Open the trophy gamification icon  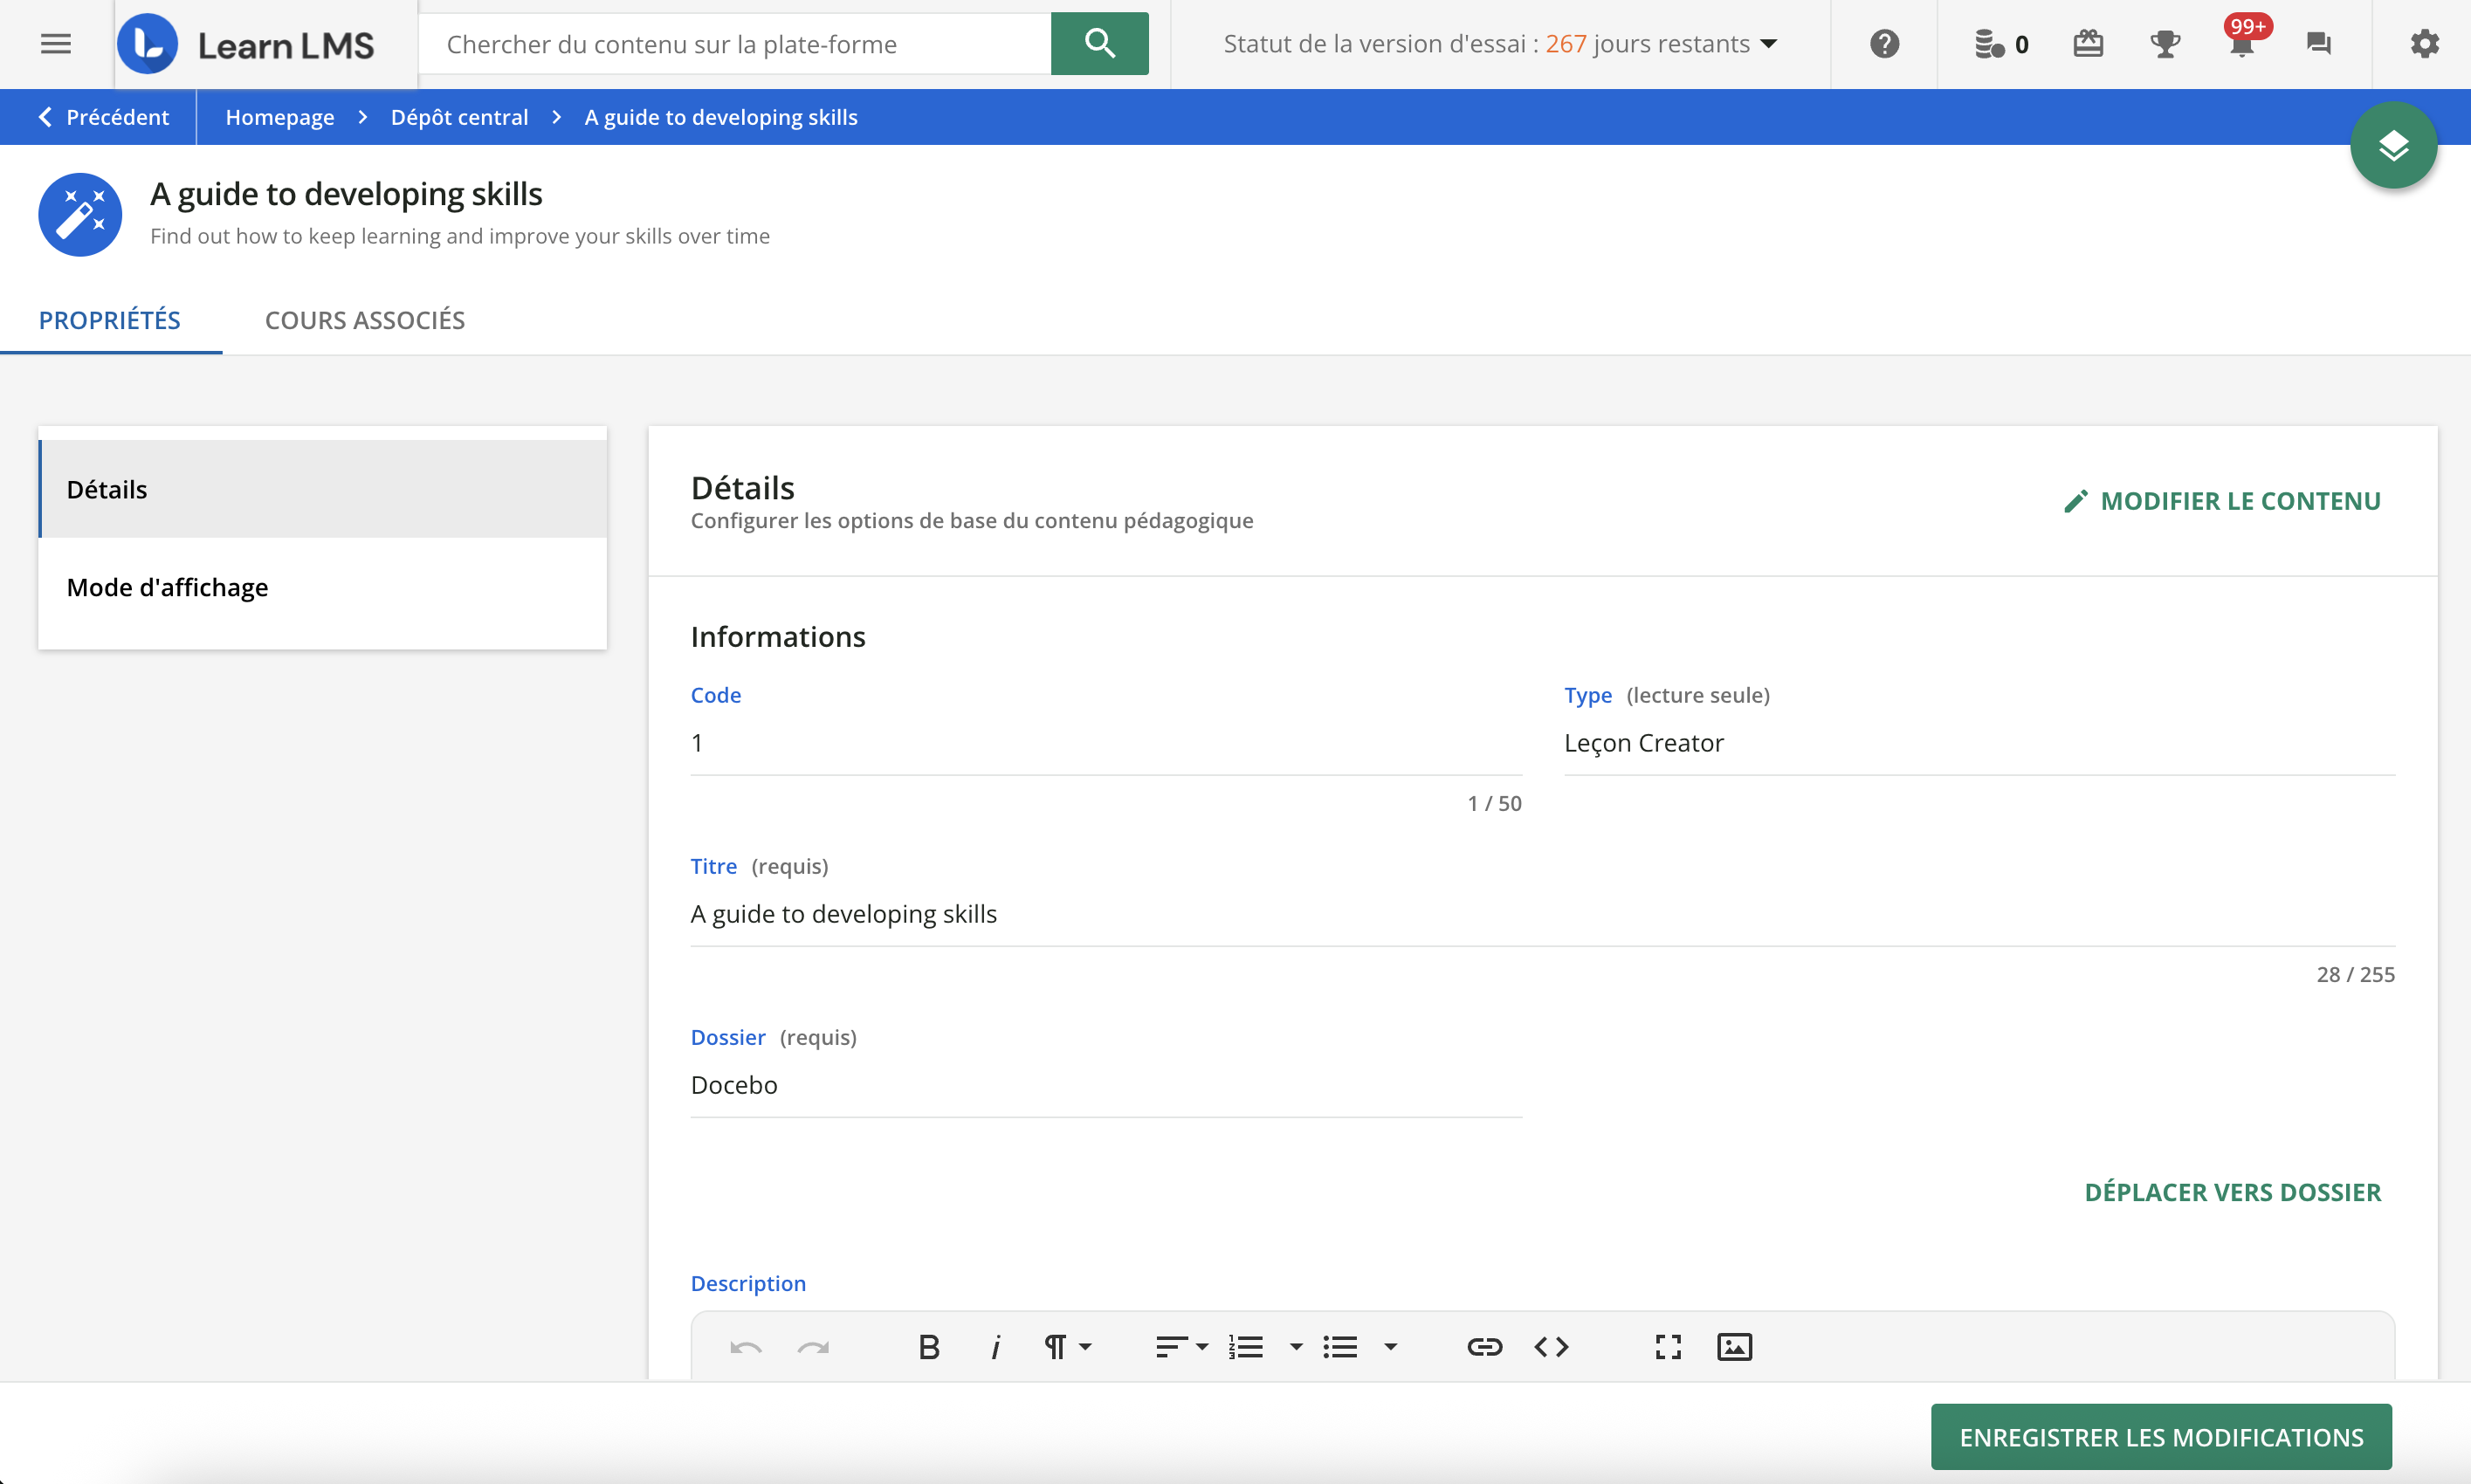point(2165,44)
